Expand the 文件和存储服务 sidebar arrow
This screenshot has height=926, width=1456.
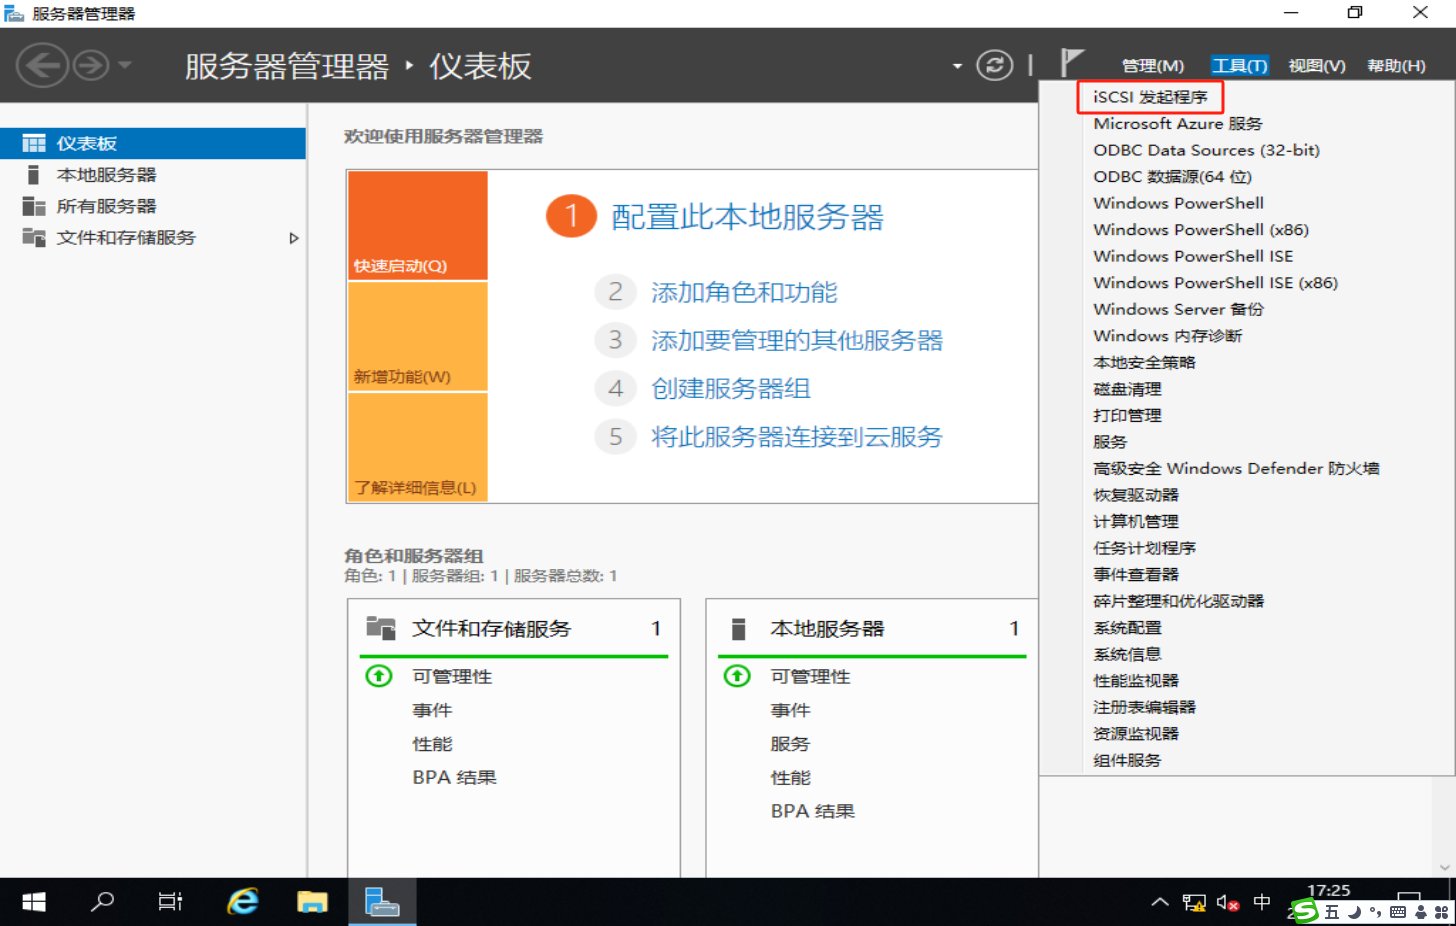coord(293,238)
